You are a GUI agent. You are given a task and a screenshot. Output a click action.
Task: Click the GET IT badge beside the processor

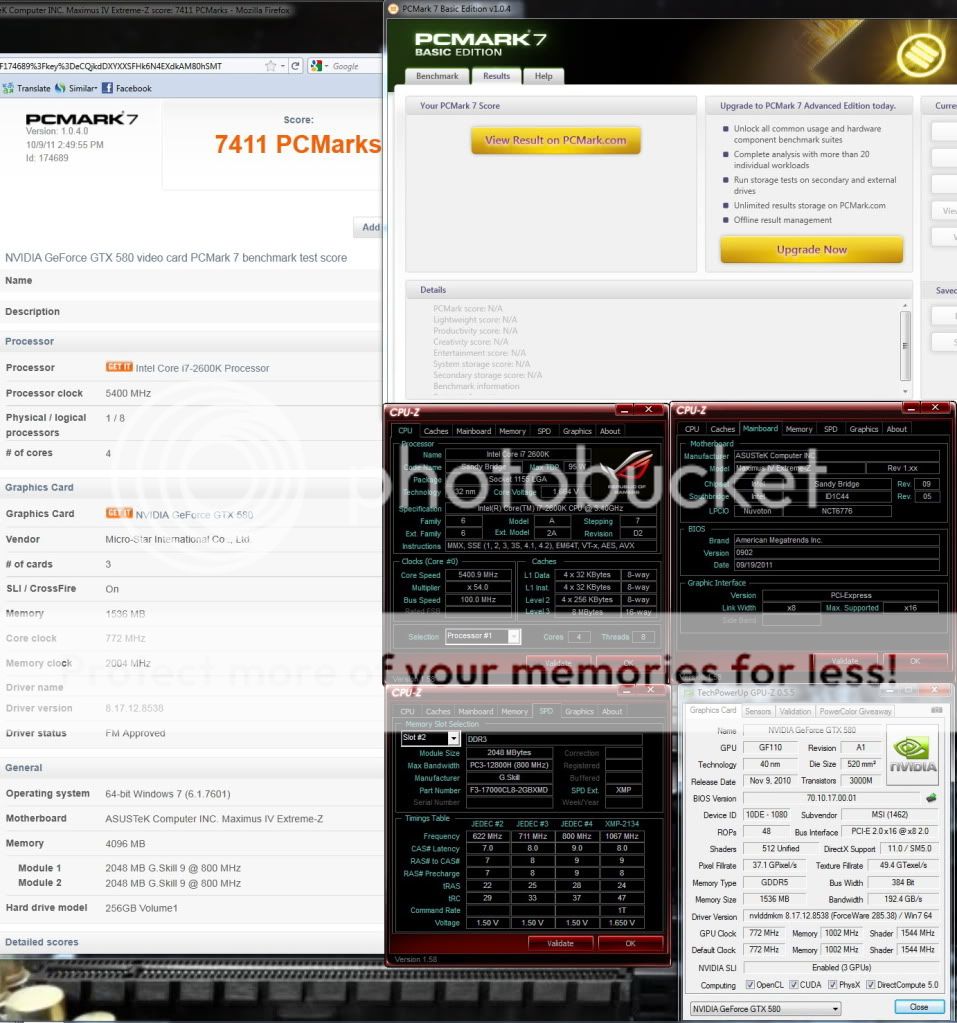coord(119,367)
